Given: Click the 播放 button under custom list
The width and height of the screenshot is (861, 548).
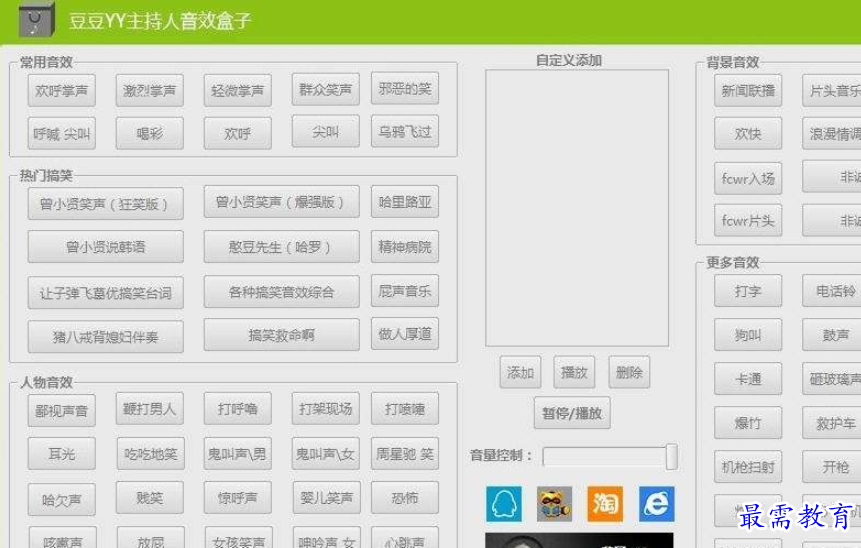Looking at the screenshot, I should click(x=574, y=372).
